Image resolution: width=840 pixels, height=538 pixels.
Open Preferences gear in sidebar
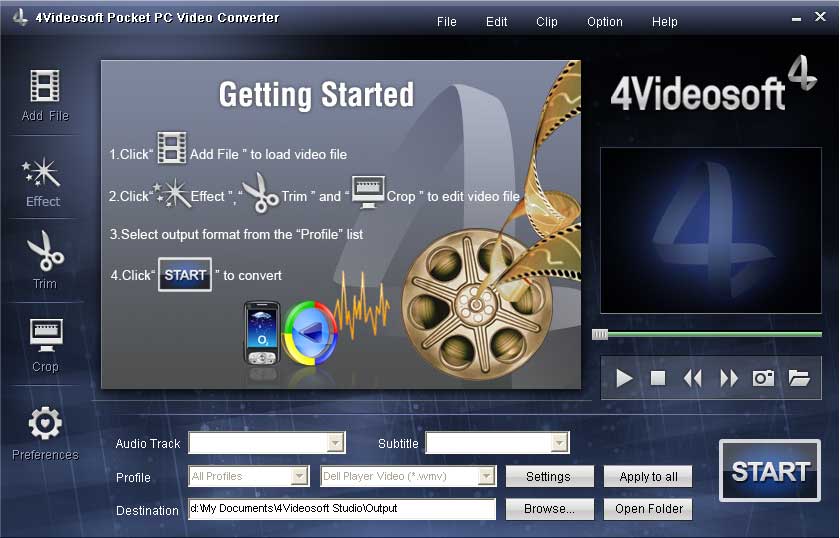(x=45, y=425)
